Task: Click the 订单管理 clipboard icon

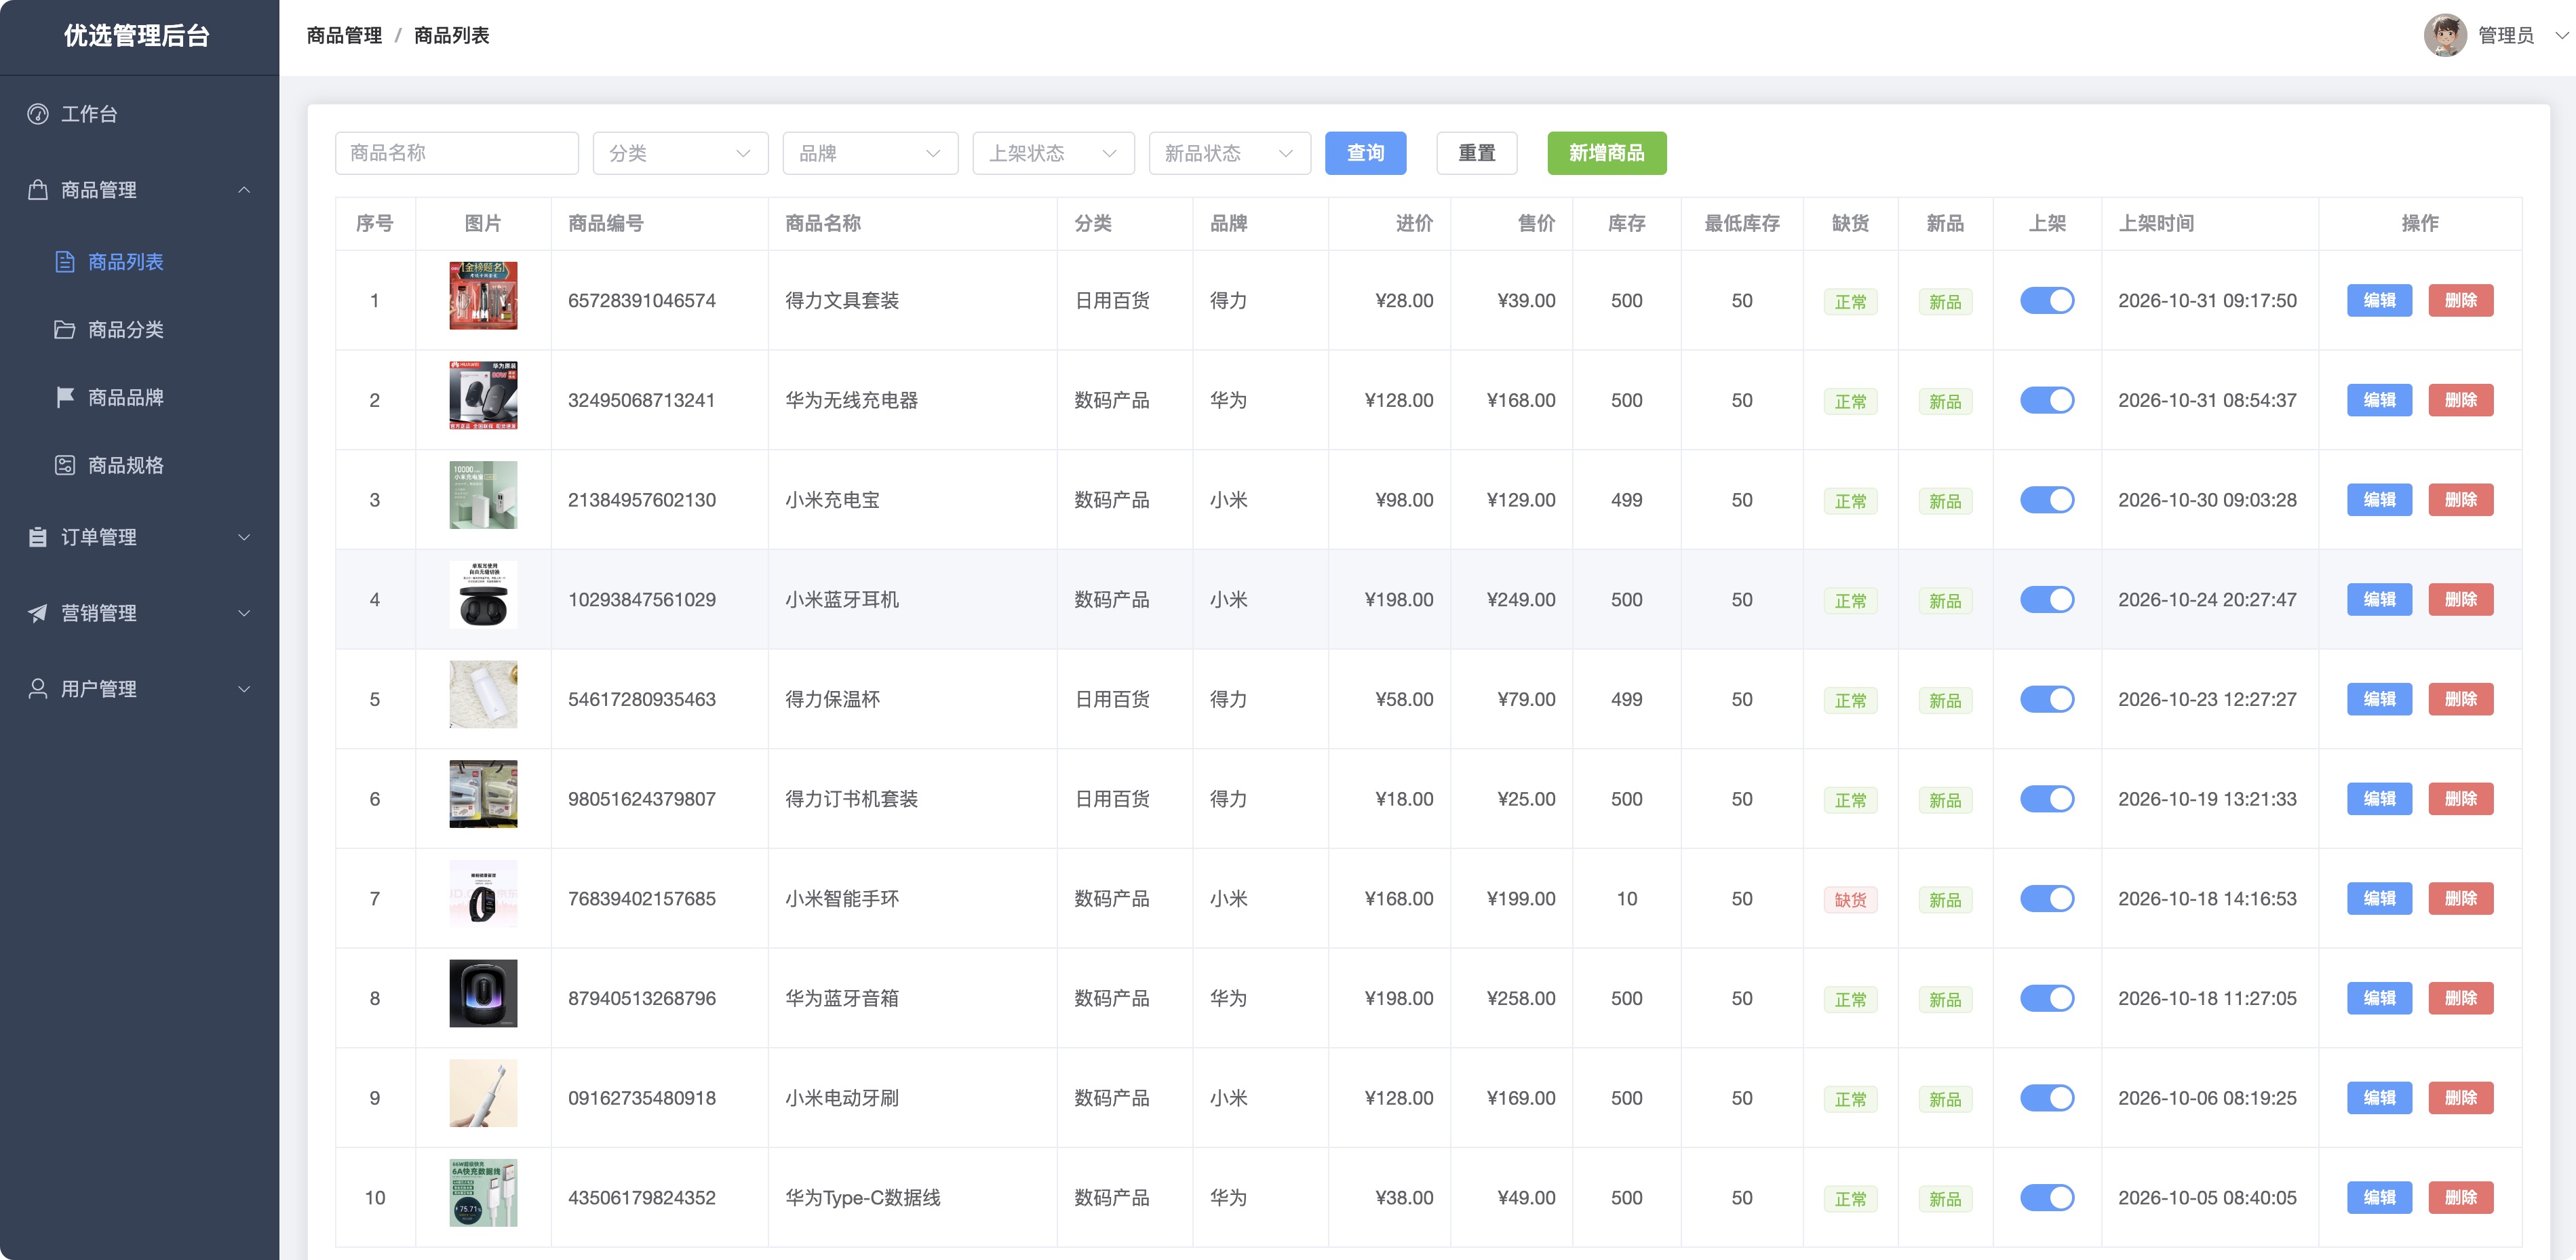Action: tap(38, 538)
